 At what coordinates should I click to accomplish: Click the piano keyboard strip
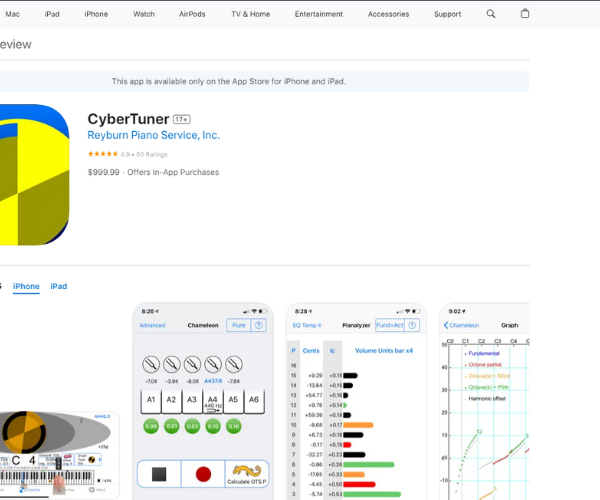click(x=46, y=478)
